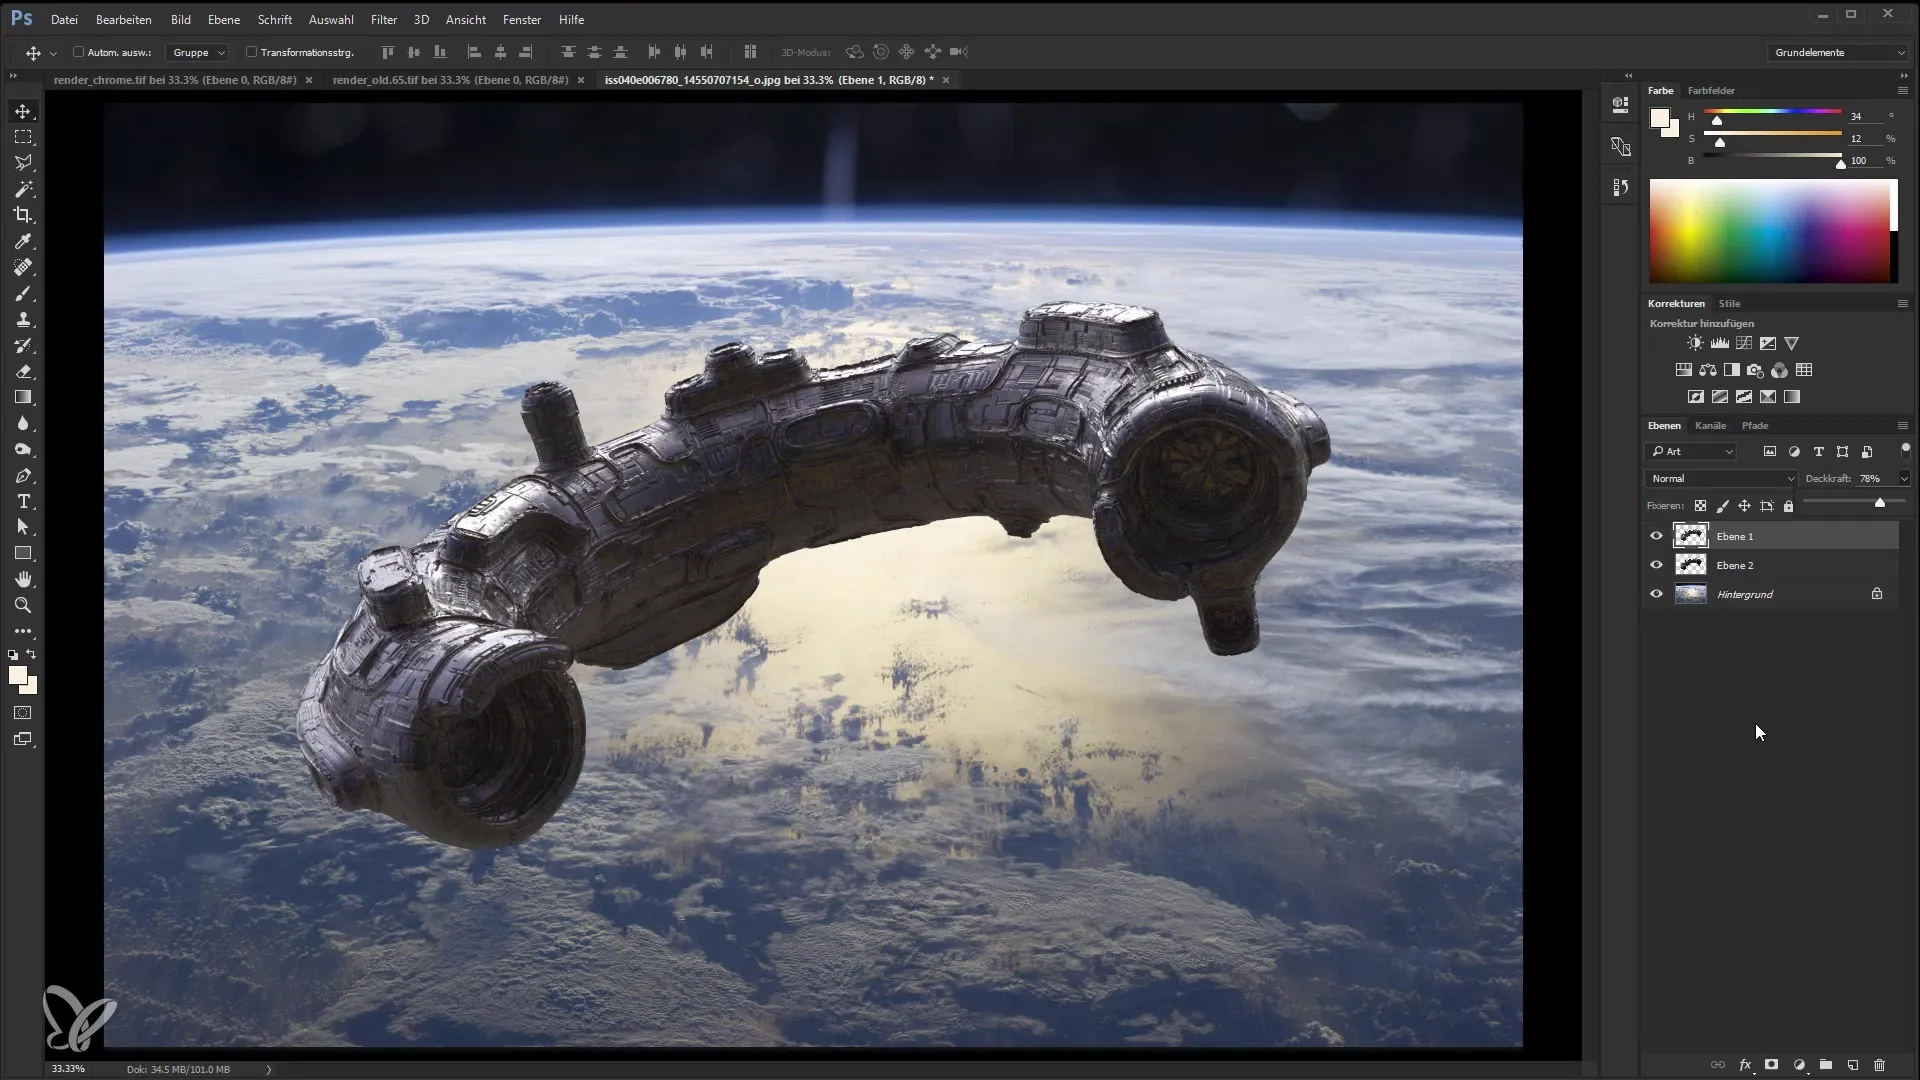The image size is (1920, 1080).
Task: Hide the Ebene 2 layer
Action: pyautogui.click(x=1656, y=565)
